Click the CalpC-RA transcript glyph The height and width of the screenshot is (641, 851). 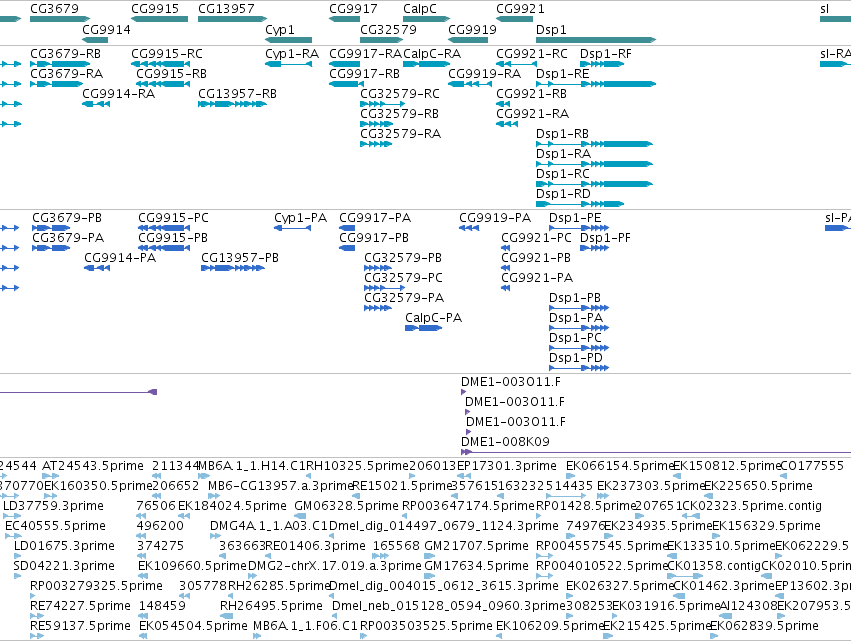click(x=427, y=64)
